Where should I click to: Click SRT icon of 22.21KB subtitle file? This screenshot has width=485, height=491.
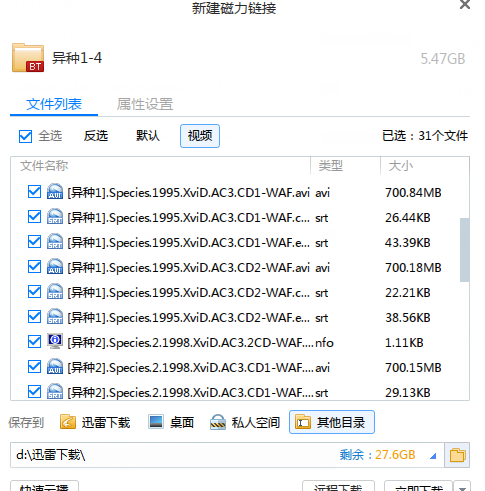(55, 292)
